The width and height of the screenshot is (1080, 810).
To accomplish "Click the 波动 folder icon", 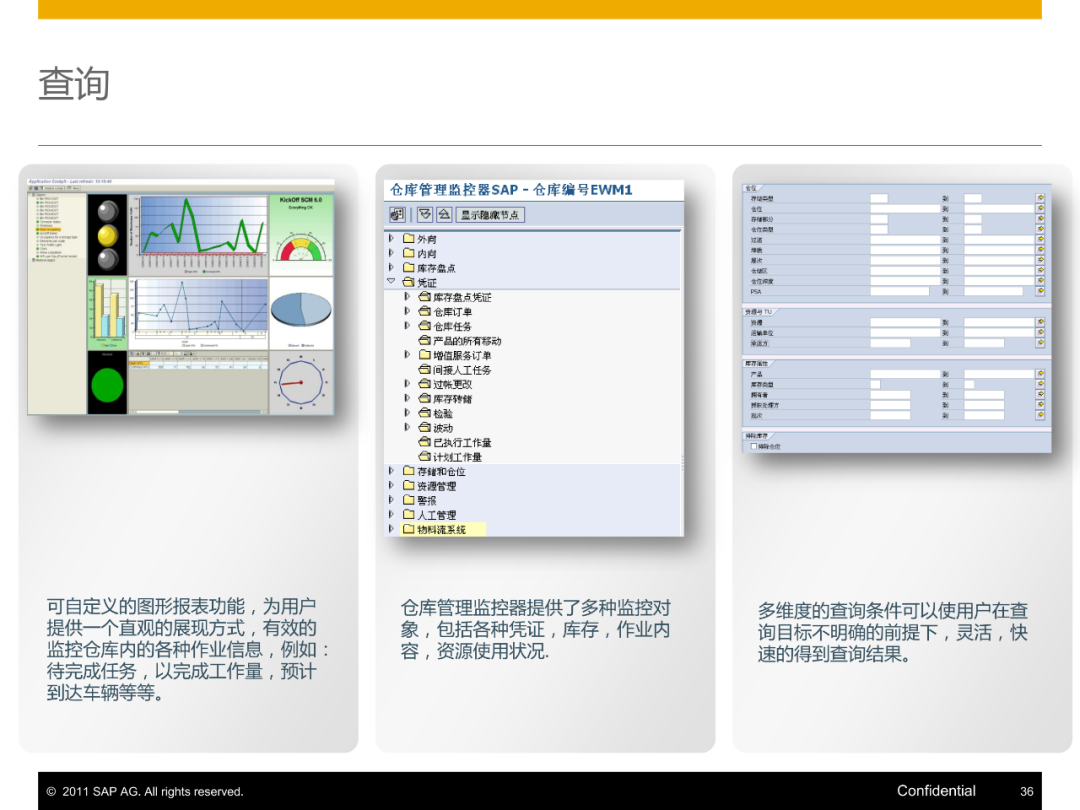I will click(424, 427).
